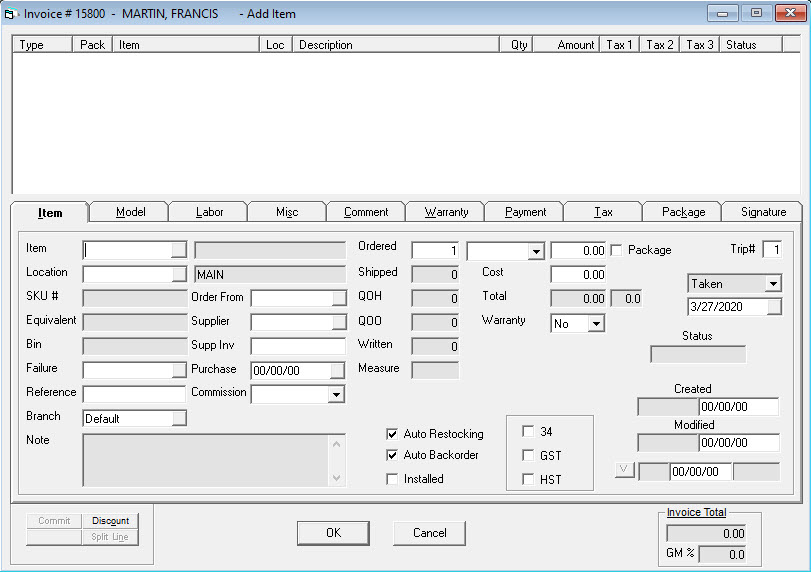Open the Purchase date picker button

pyautogui.click(x=337, y=370)
